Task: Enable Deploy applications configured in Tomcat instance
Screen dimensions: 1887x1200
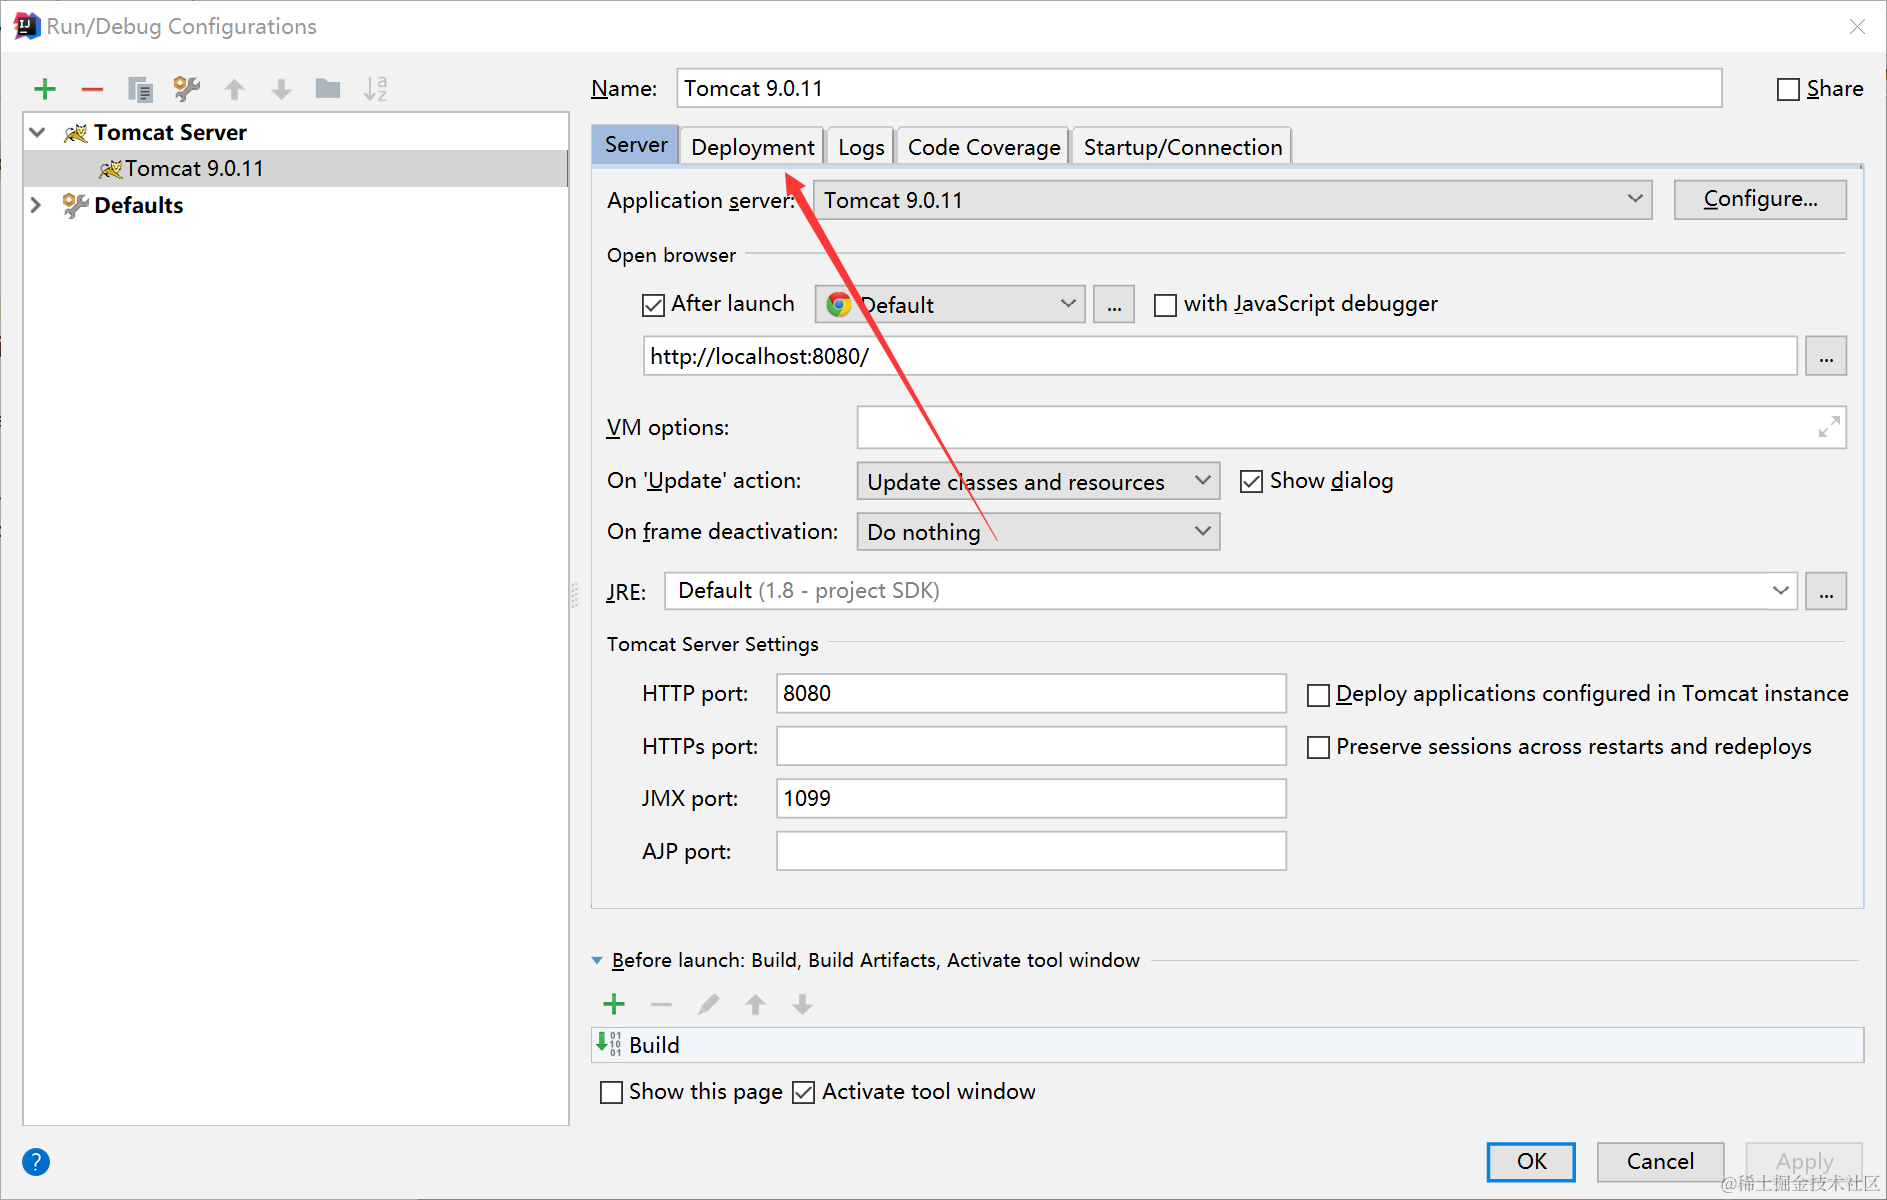Action: [1318, 694]
